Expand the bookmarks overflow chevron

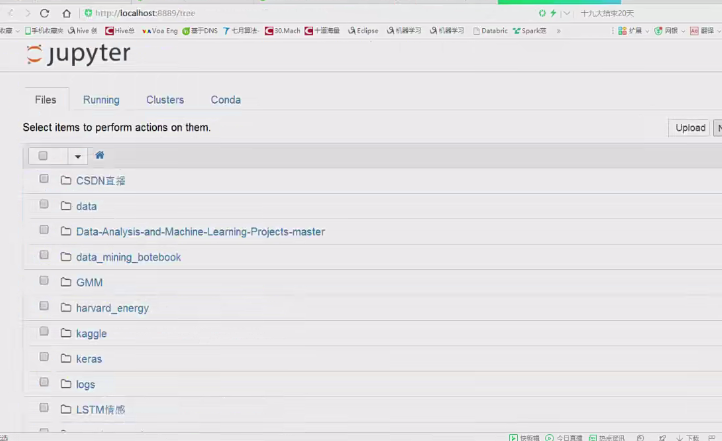[x=558, y=31]
